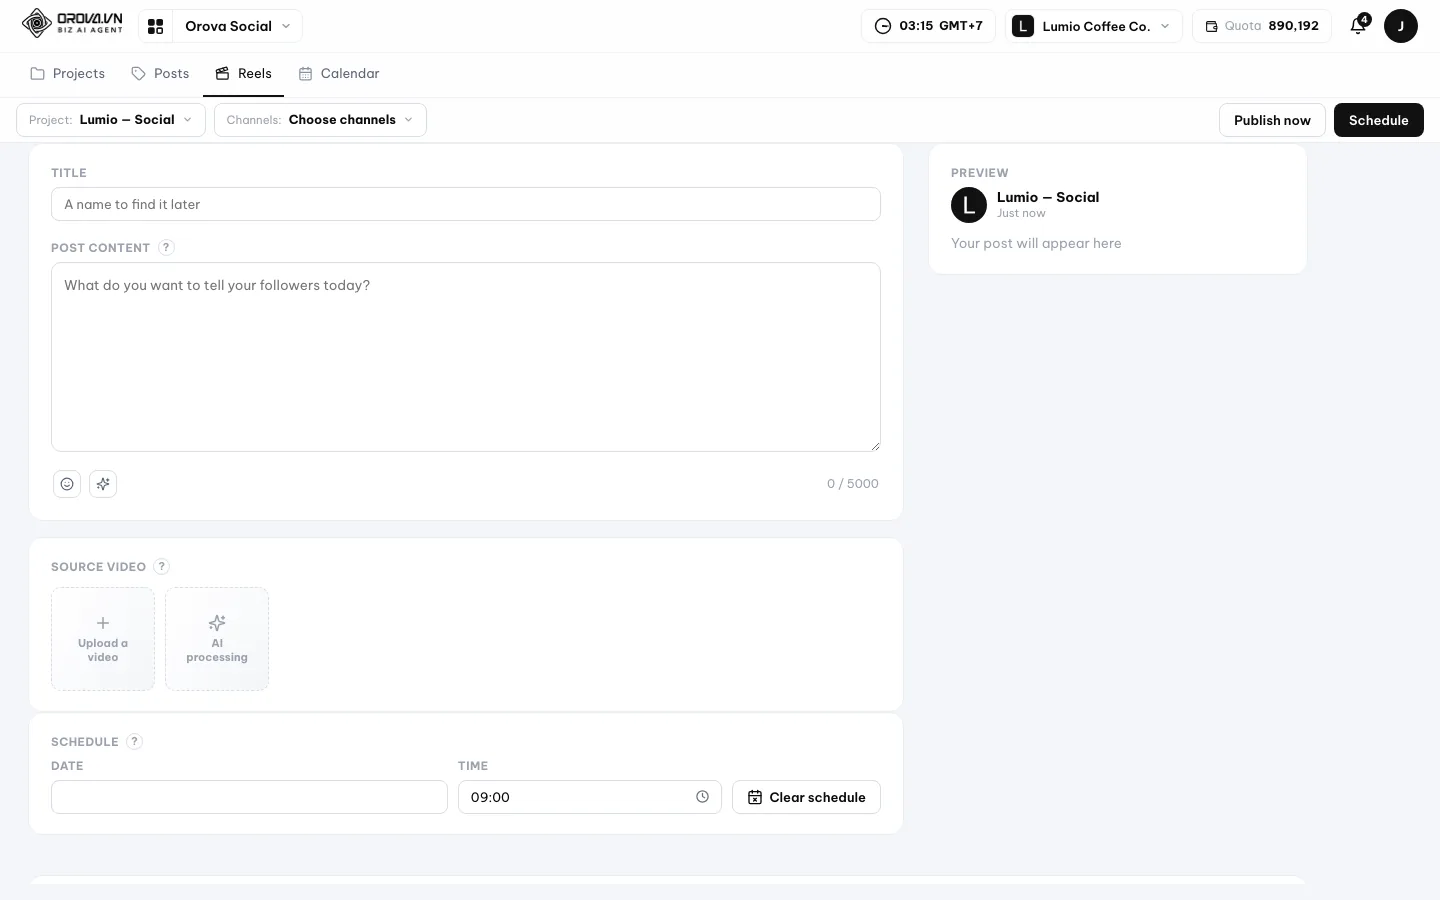Screen dimensions: 1440x900
Task: Go to the Projects tab
Action: (68, 74)
